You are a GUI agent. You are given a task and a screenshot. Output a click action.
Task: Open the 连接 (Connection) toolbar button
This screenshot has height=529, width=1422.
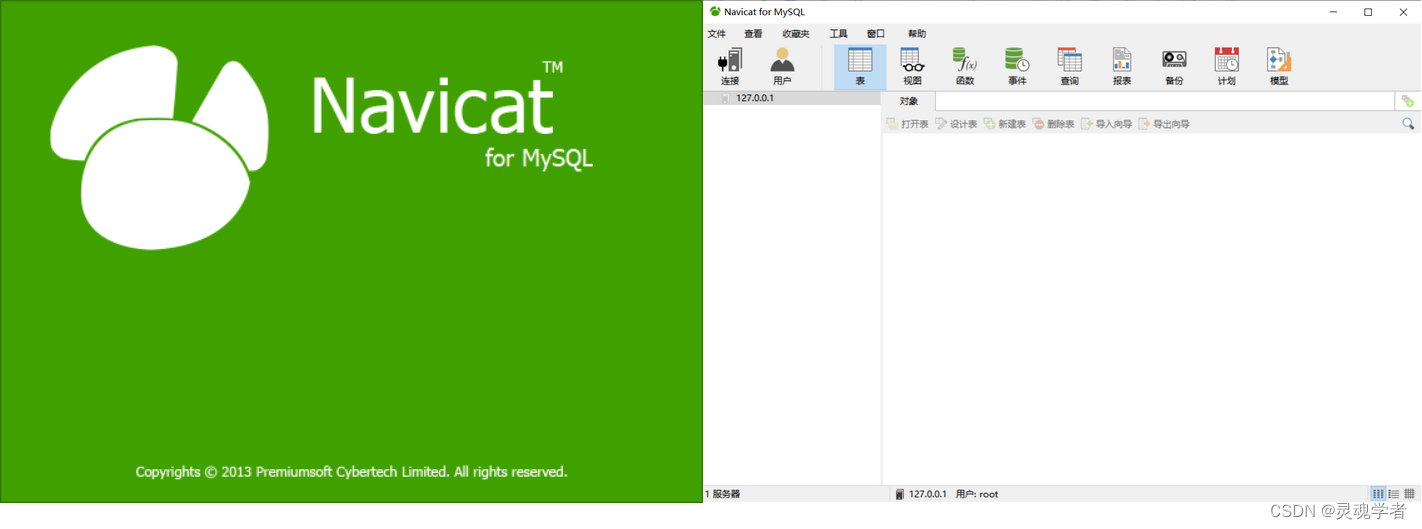coord(730,67)
